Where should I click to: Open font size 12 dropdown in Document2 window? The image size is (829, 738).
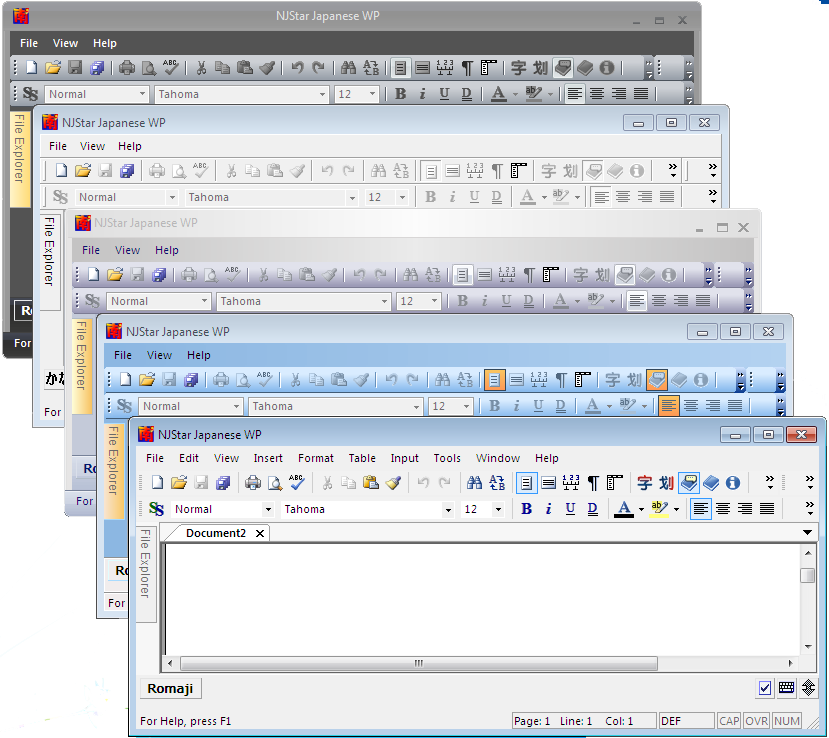coord(498,510)
